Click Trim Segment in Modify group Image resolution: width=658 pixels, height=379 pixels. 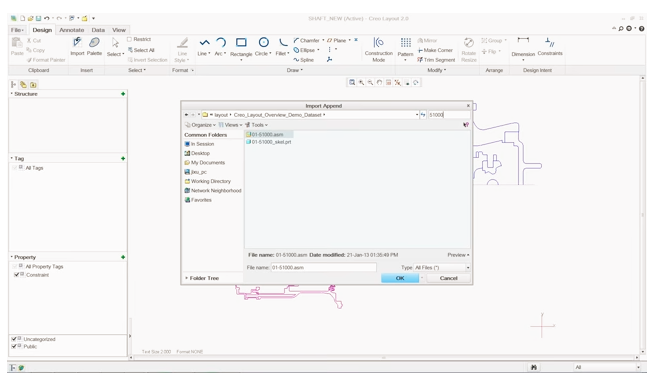click(436, 60)
